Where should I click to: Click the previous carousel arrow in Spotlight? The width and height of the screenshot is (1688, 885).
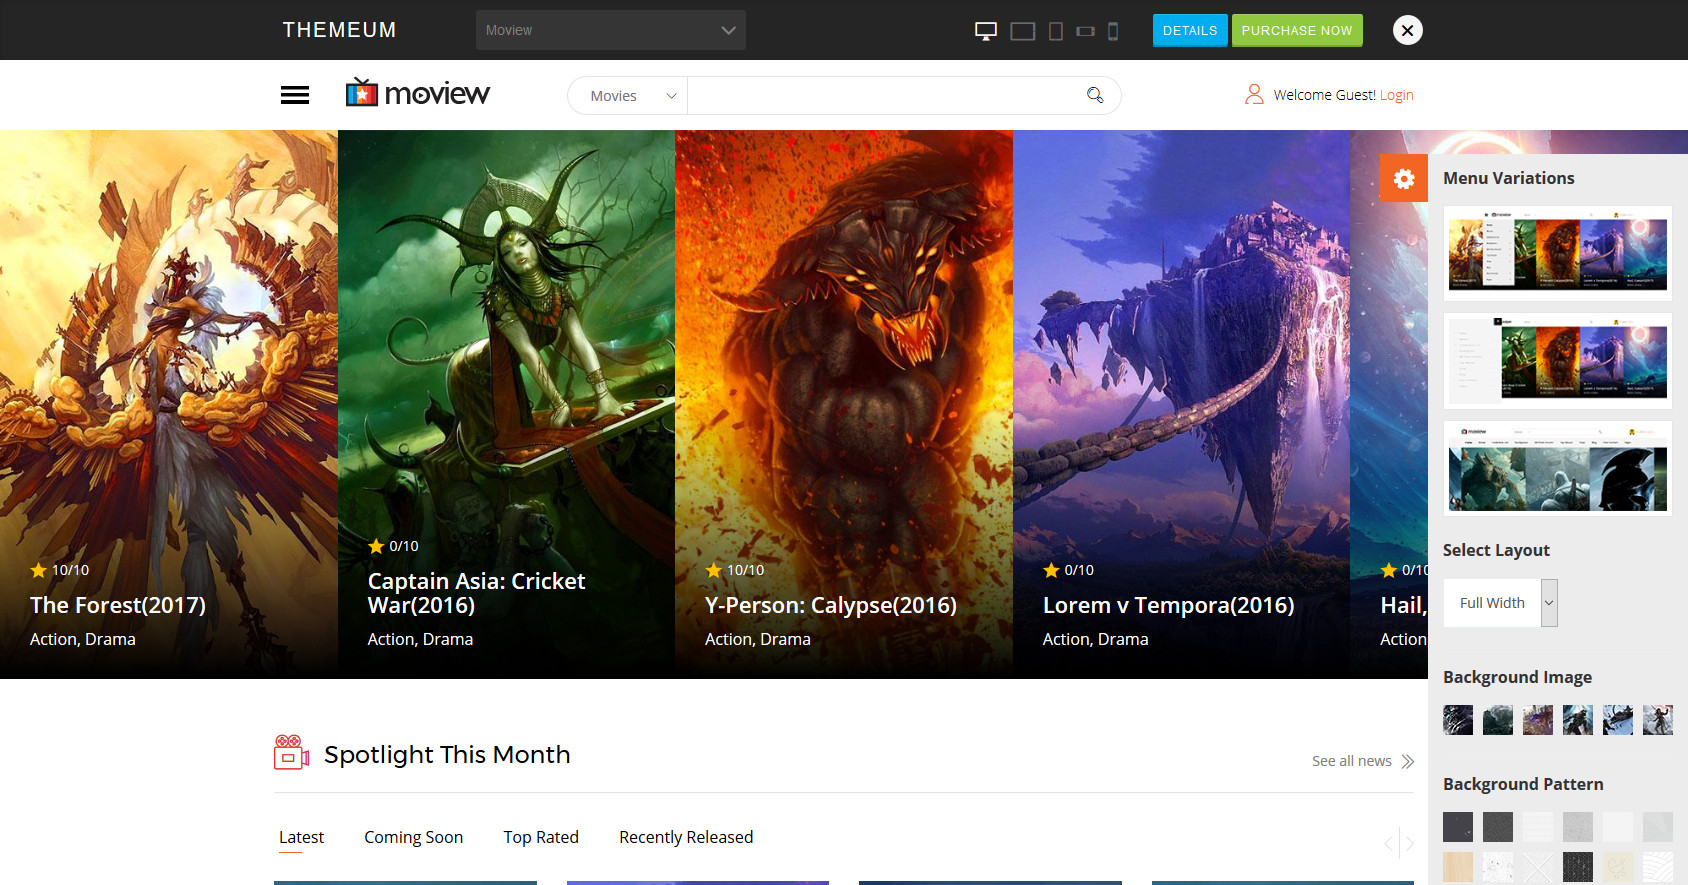point(1388,843)
